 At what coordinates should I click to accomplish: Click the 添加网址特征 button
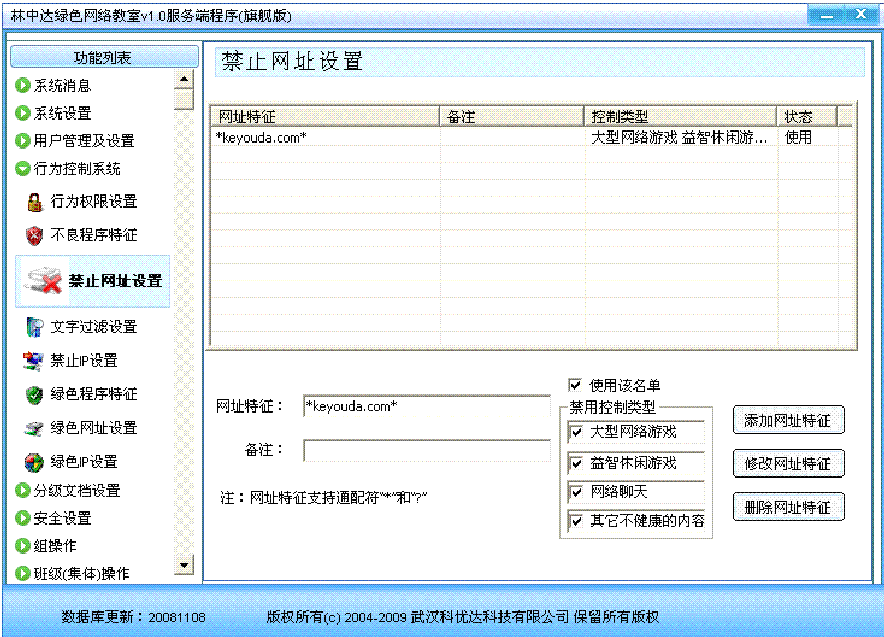(788, 421)
